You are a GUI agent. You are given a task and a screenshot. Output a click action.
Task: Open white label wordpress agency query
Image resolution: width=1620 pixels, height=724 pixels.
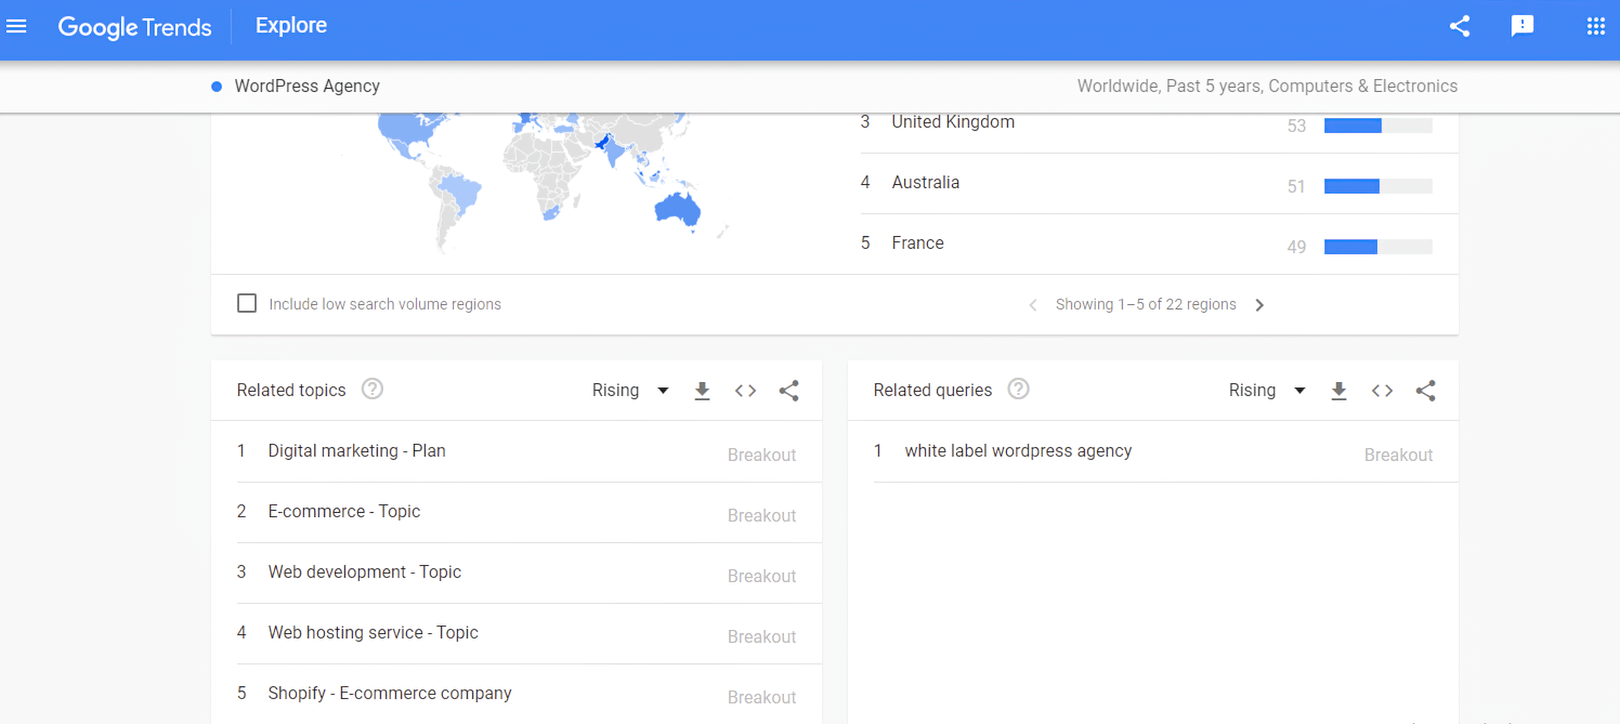pyautogui.click(x=1018, y=451)
